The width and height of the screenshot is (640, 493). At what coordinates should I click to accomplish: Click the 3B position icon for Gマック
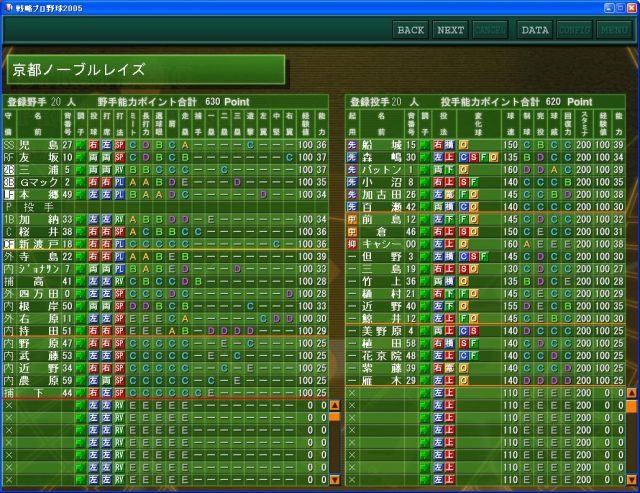[x=9, y=182]
